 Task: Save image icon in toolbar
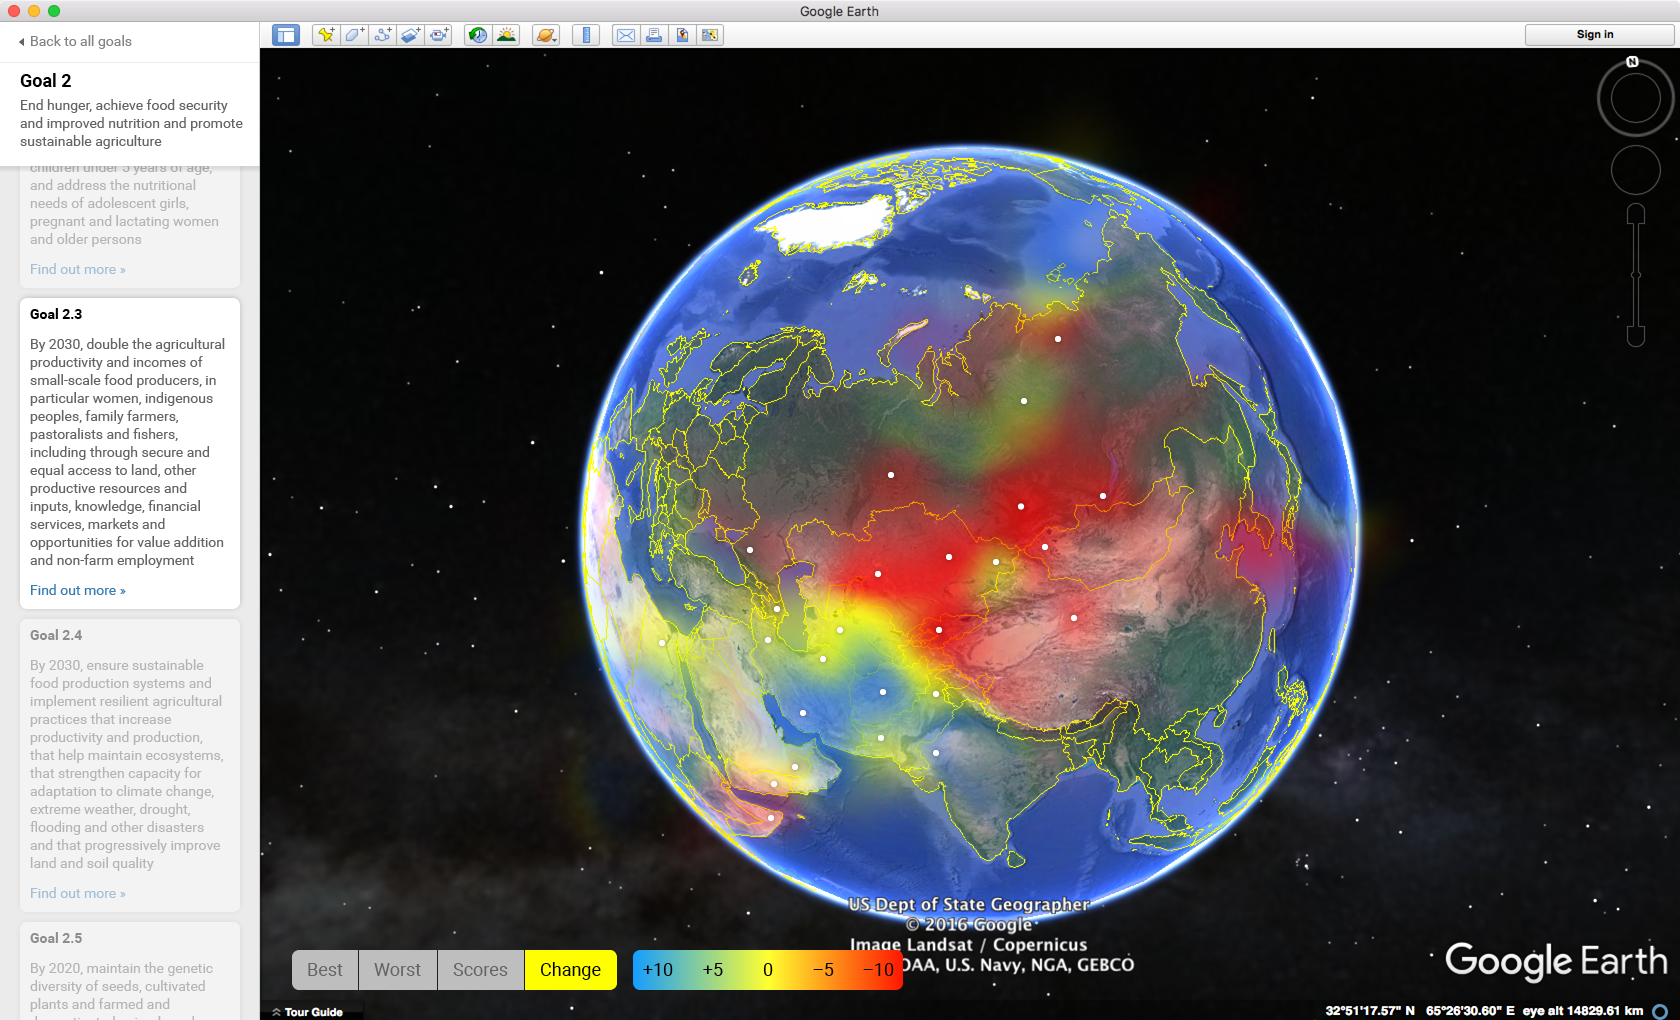pyautogui.click(x=682, y=35)
